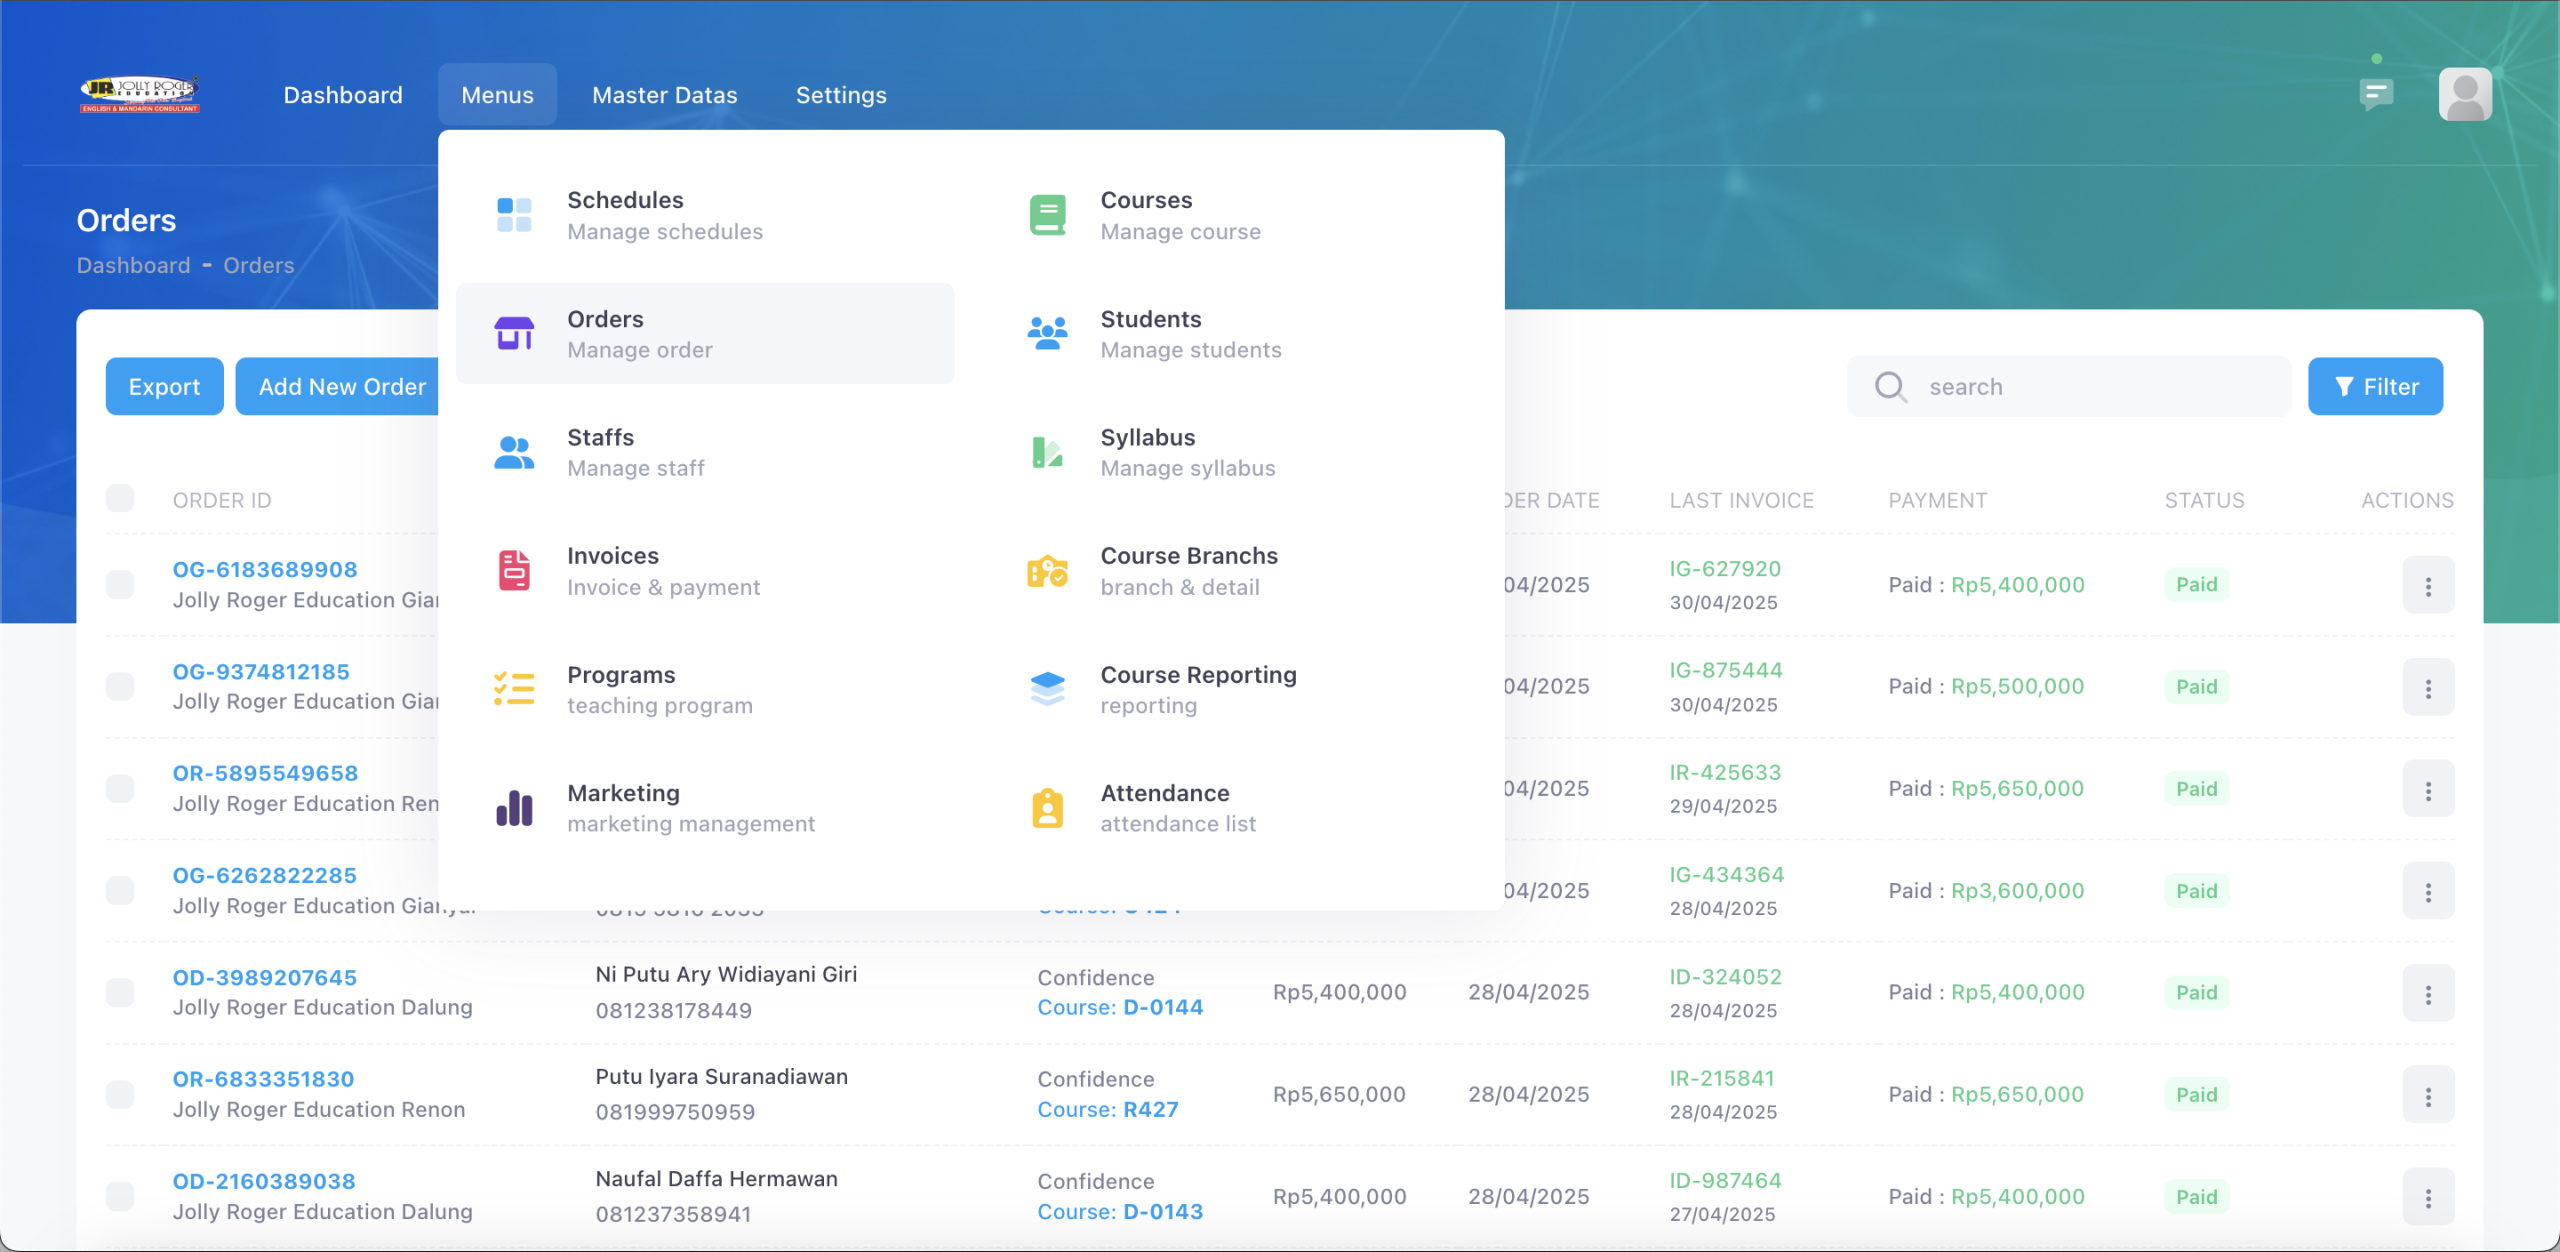Click the Programs checklist icon
2560x1252 pixels.
(x=514, y=689)
